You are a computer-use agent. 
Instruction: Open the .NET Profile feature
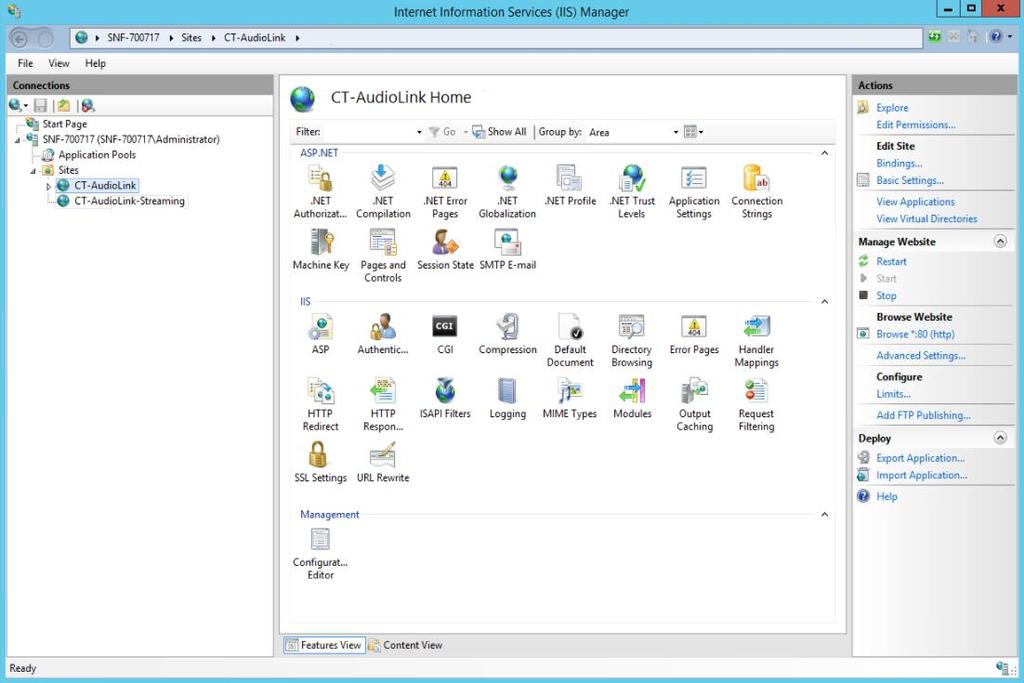coord(569,185)
